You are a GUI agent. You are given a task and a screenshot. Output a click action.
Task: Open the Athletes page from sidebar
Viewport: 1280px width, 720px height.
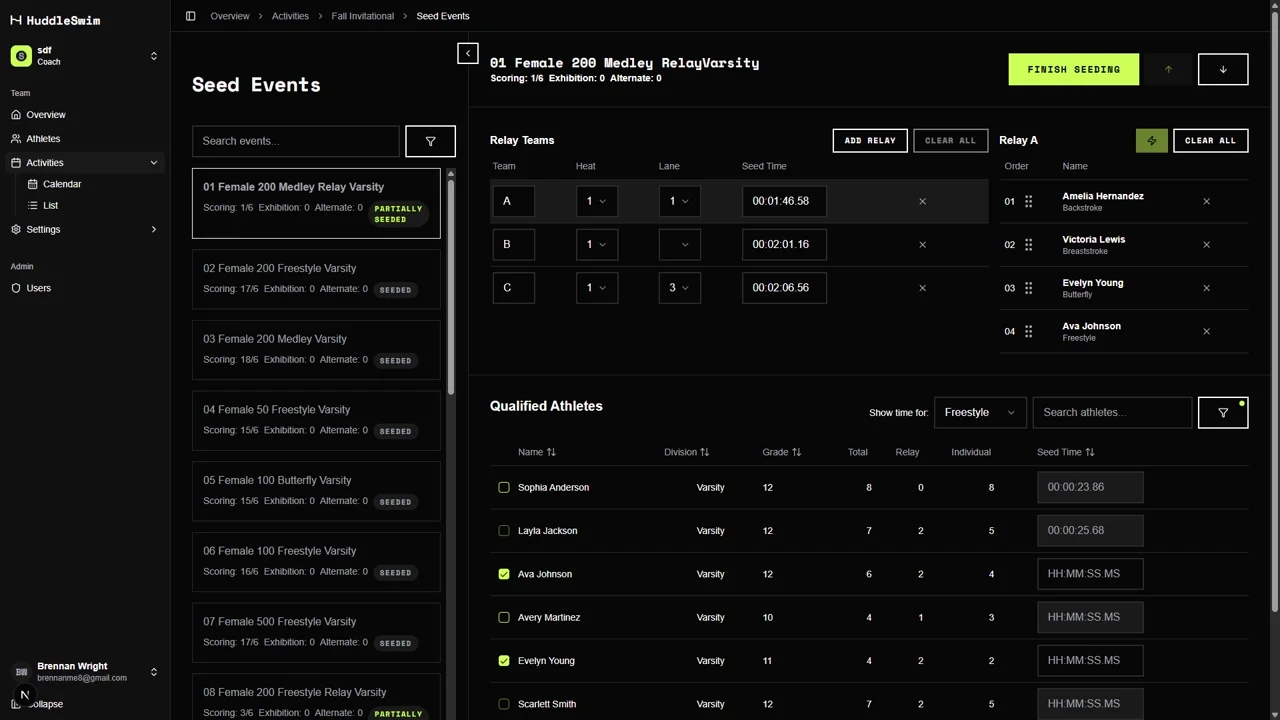tap(42, 138)
